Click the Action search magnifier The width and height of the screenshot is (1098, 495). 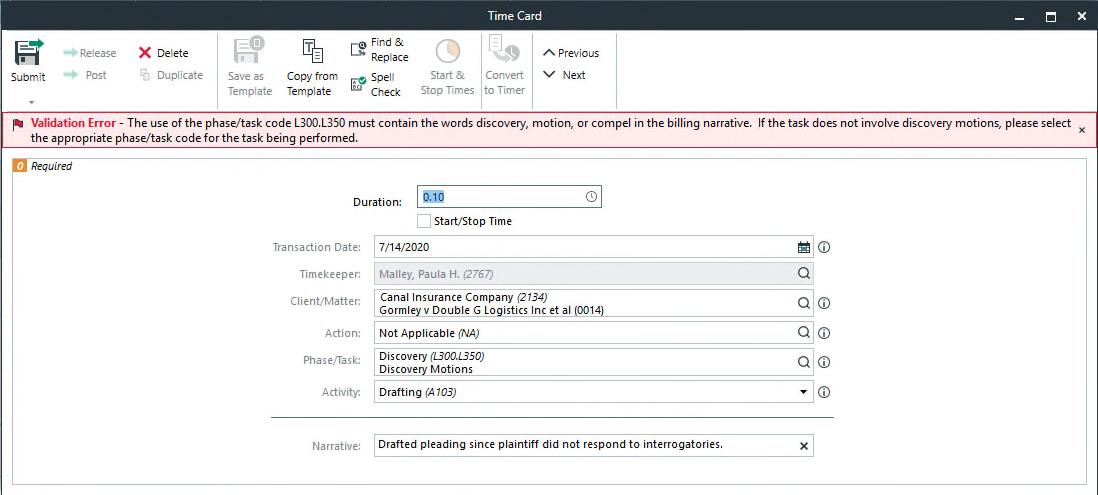[804, 333]
